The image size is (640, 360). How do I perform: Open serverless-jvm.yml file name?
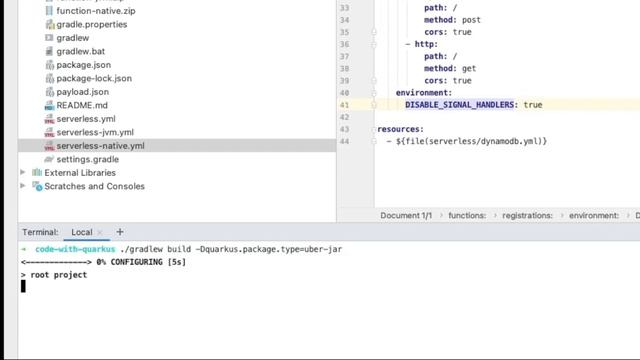(x=95, y=132)
